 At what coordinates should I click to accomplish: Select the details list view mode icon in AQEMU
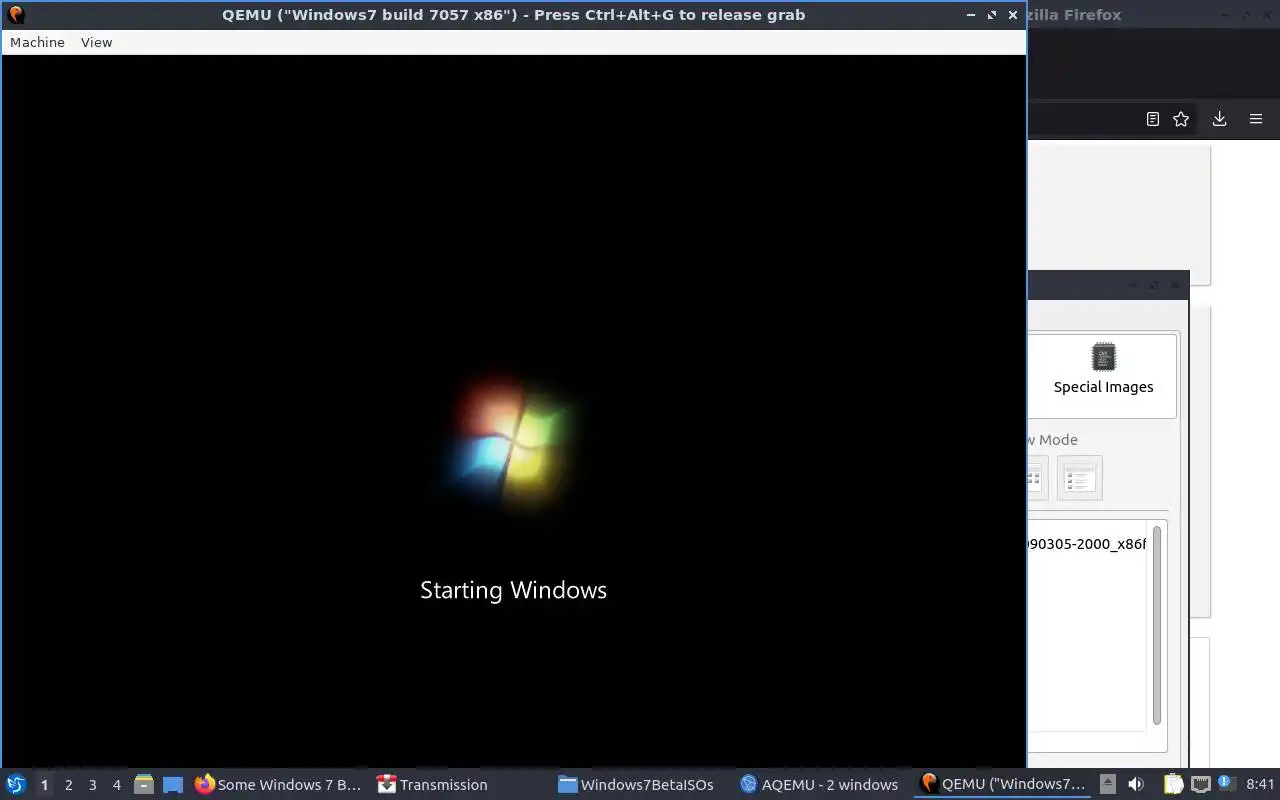pyautogui.click(x=1079, y=478)
